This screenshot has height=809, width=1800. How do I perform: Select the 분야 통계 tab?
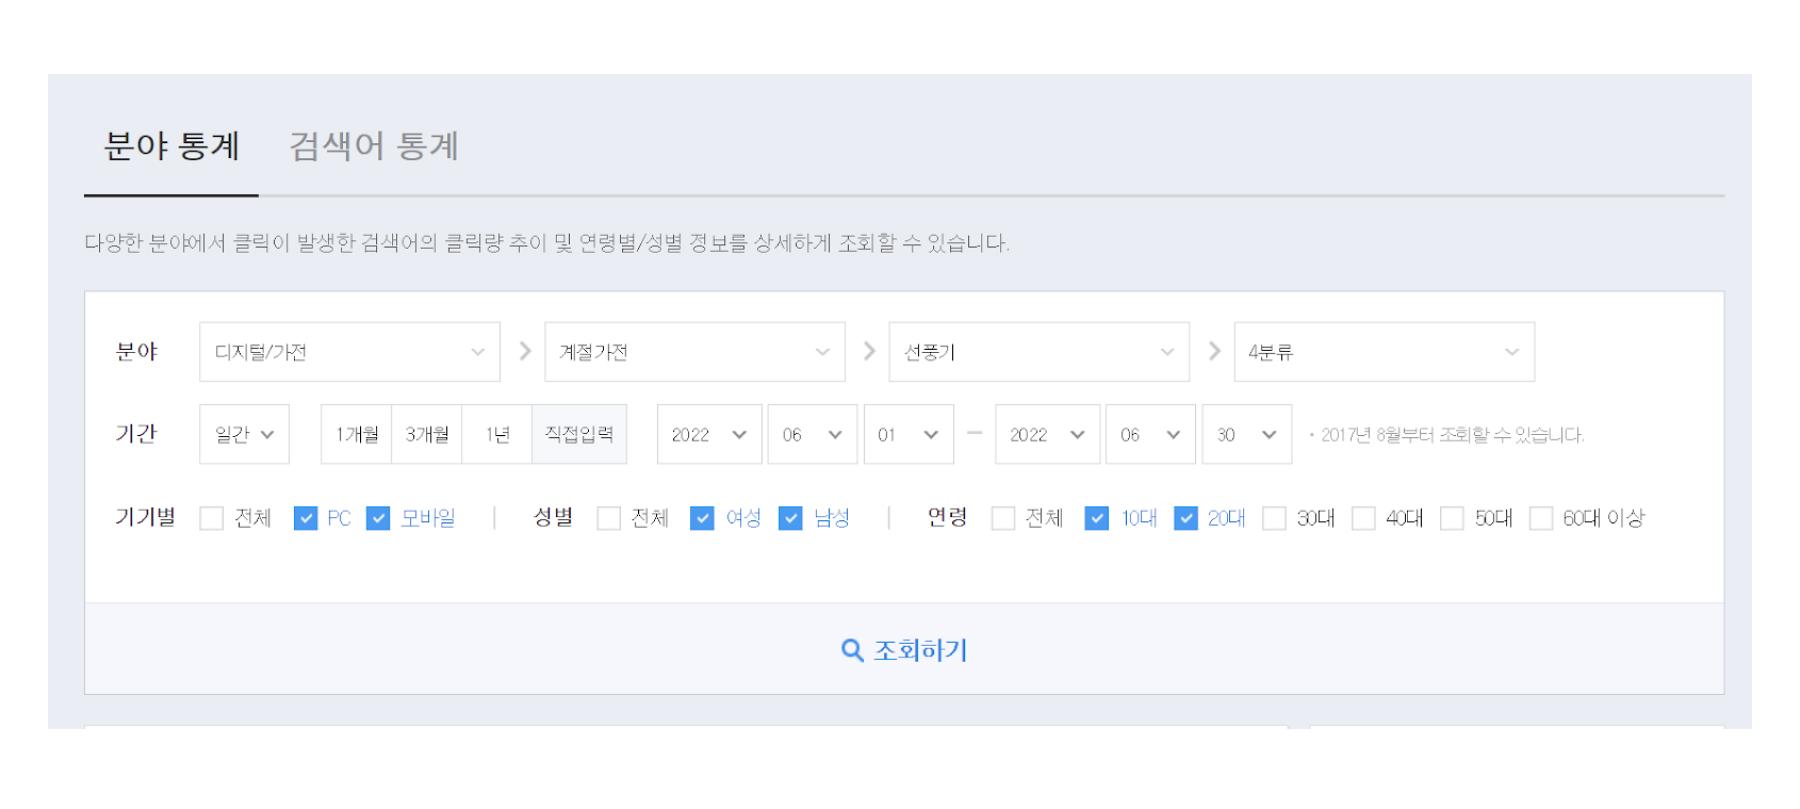(171, 147)
